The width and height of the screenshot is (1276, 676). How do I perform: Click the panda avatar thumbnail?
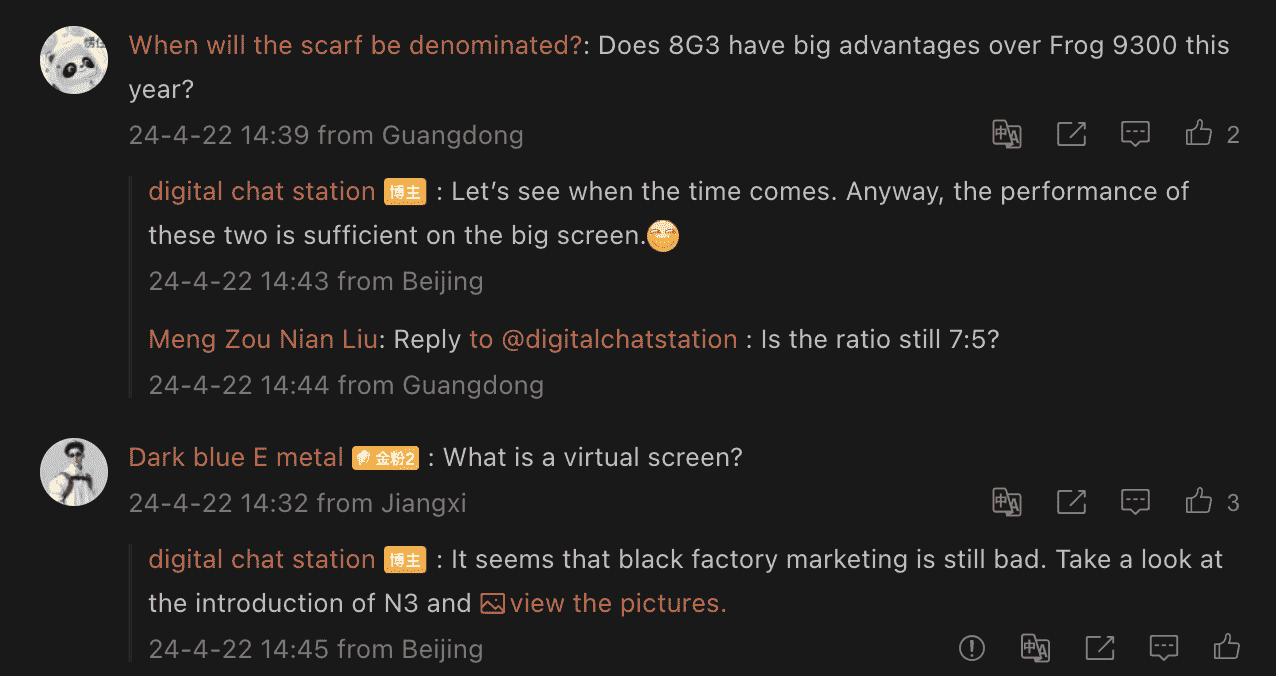(74, 60)
